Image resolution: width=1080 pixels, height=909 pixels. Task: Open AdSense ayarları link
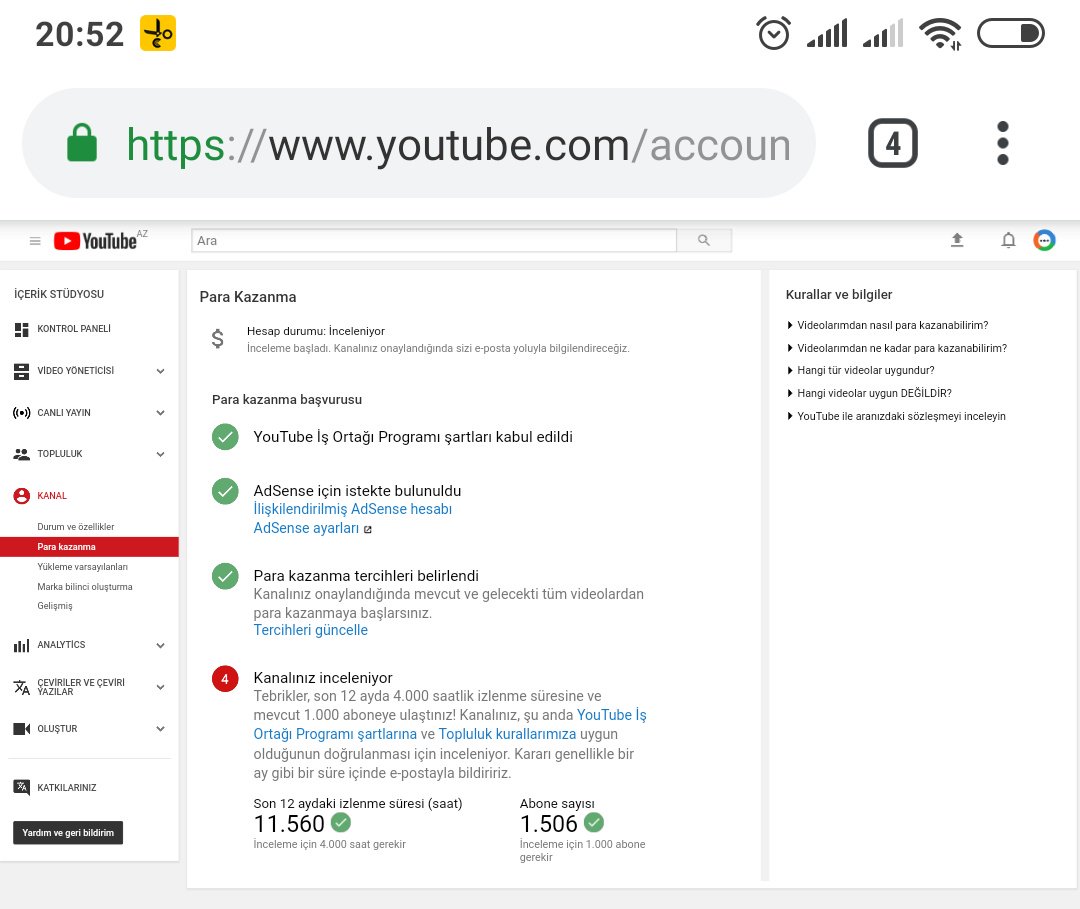click(x=307, y=528)
